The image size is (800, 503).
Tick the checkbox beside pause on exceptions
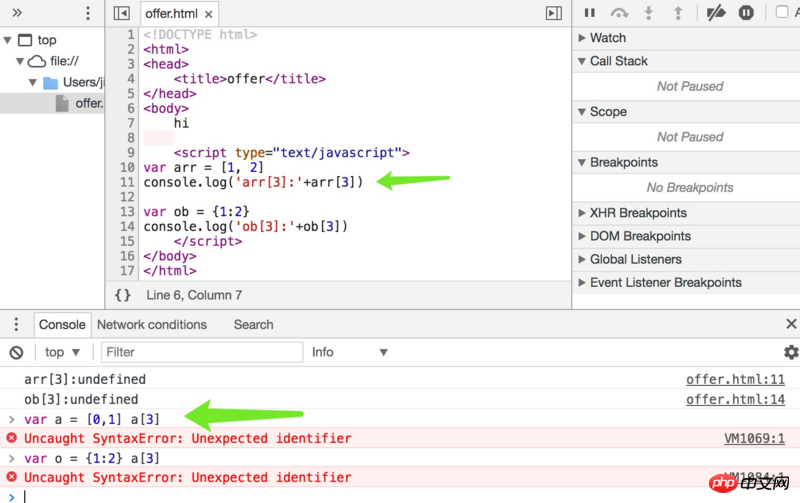click(782, 12)
